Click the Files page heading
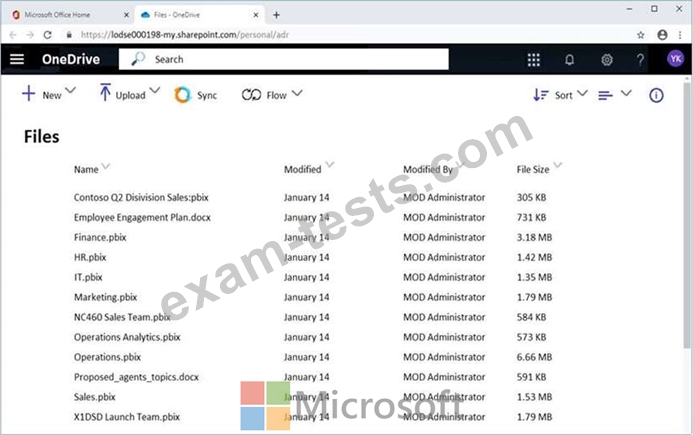This screenshot has width=693, height=435. pos(42,137)
